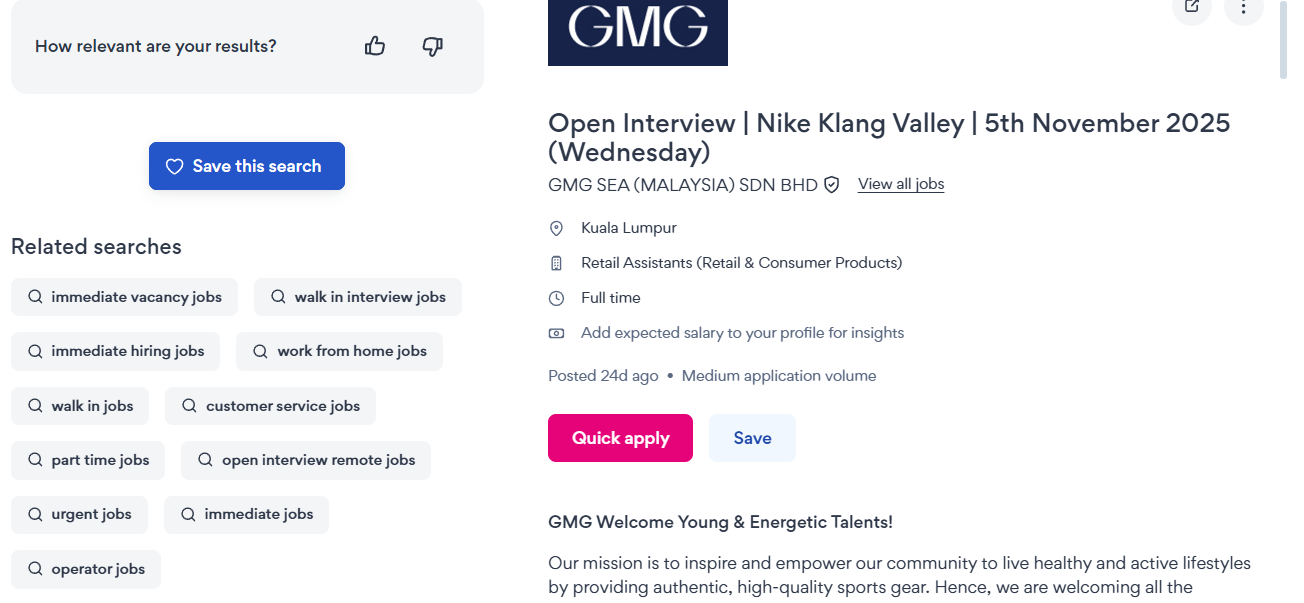Search for walk in interview jobs
1304x603 pixels.
(358, 297)
